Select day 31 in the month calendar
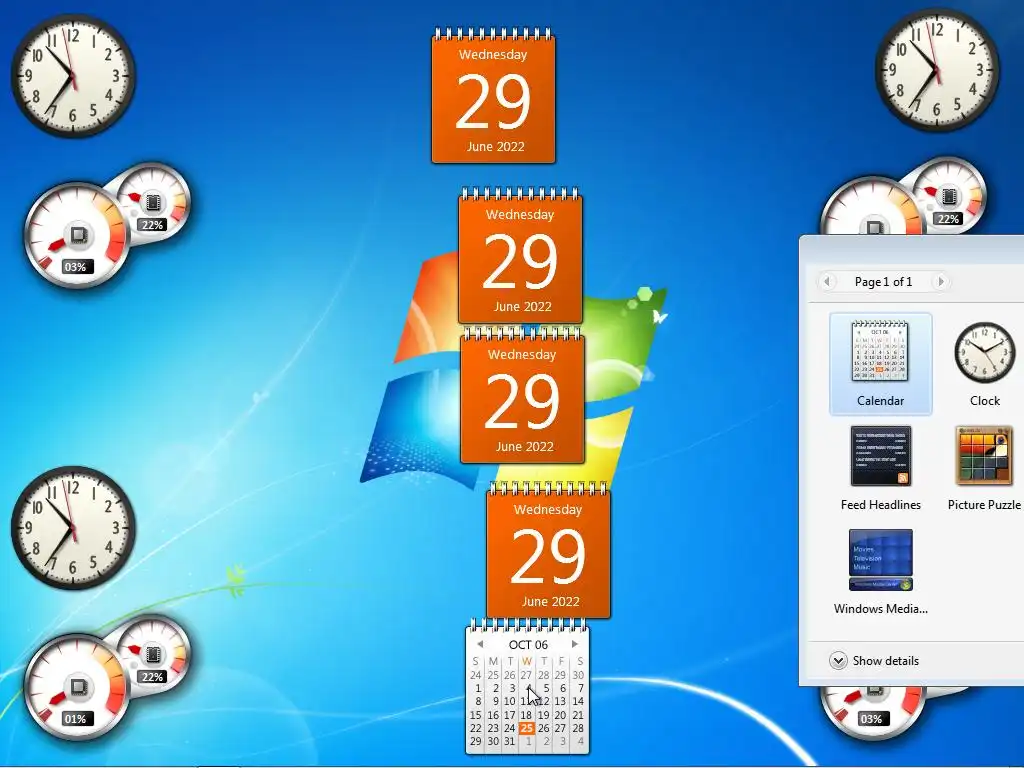This screenshot has width=1024, height=768. [x=509, y=741]
